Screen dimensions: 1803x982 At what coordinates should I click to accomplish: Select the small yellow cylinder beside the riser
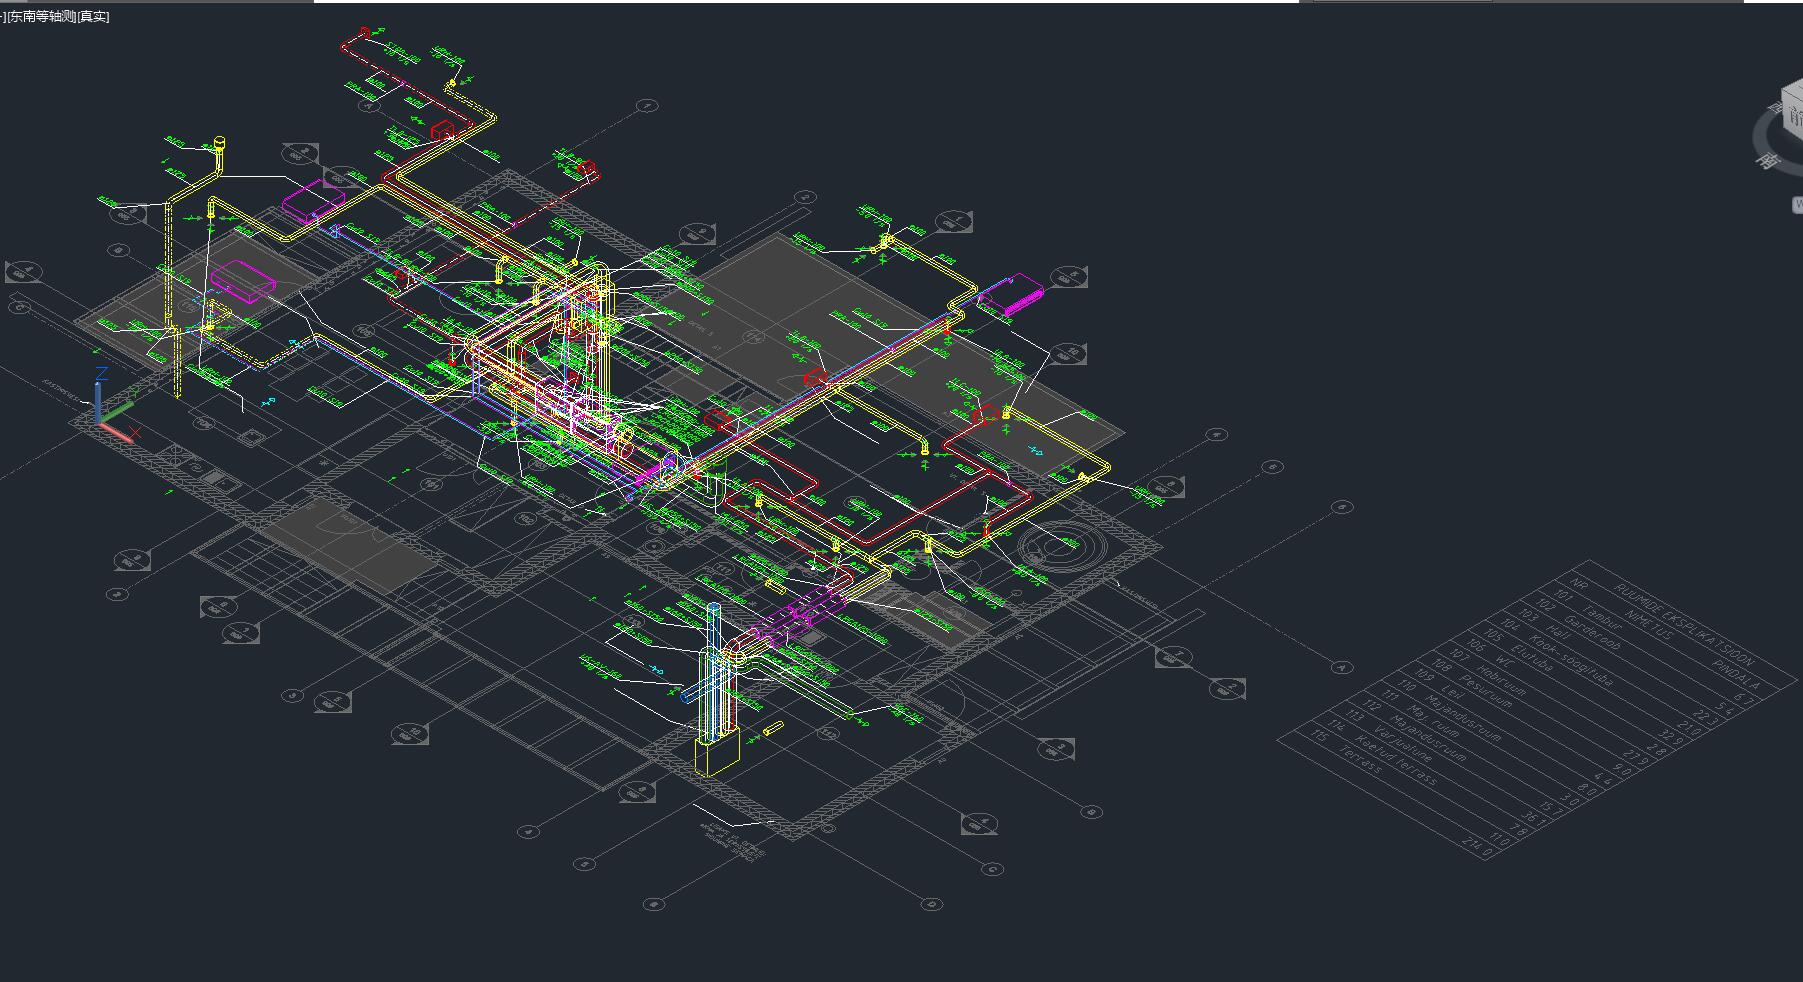(773, 730)
